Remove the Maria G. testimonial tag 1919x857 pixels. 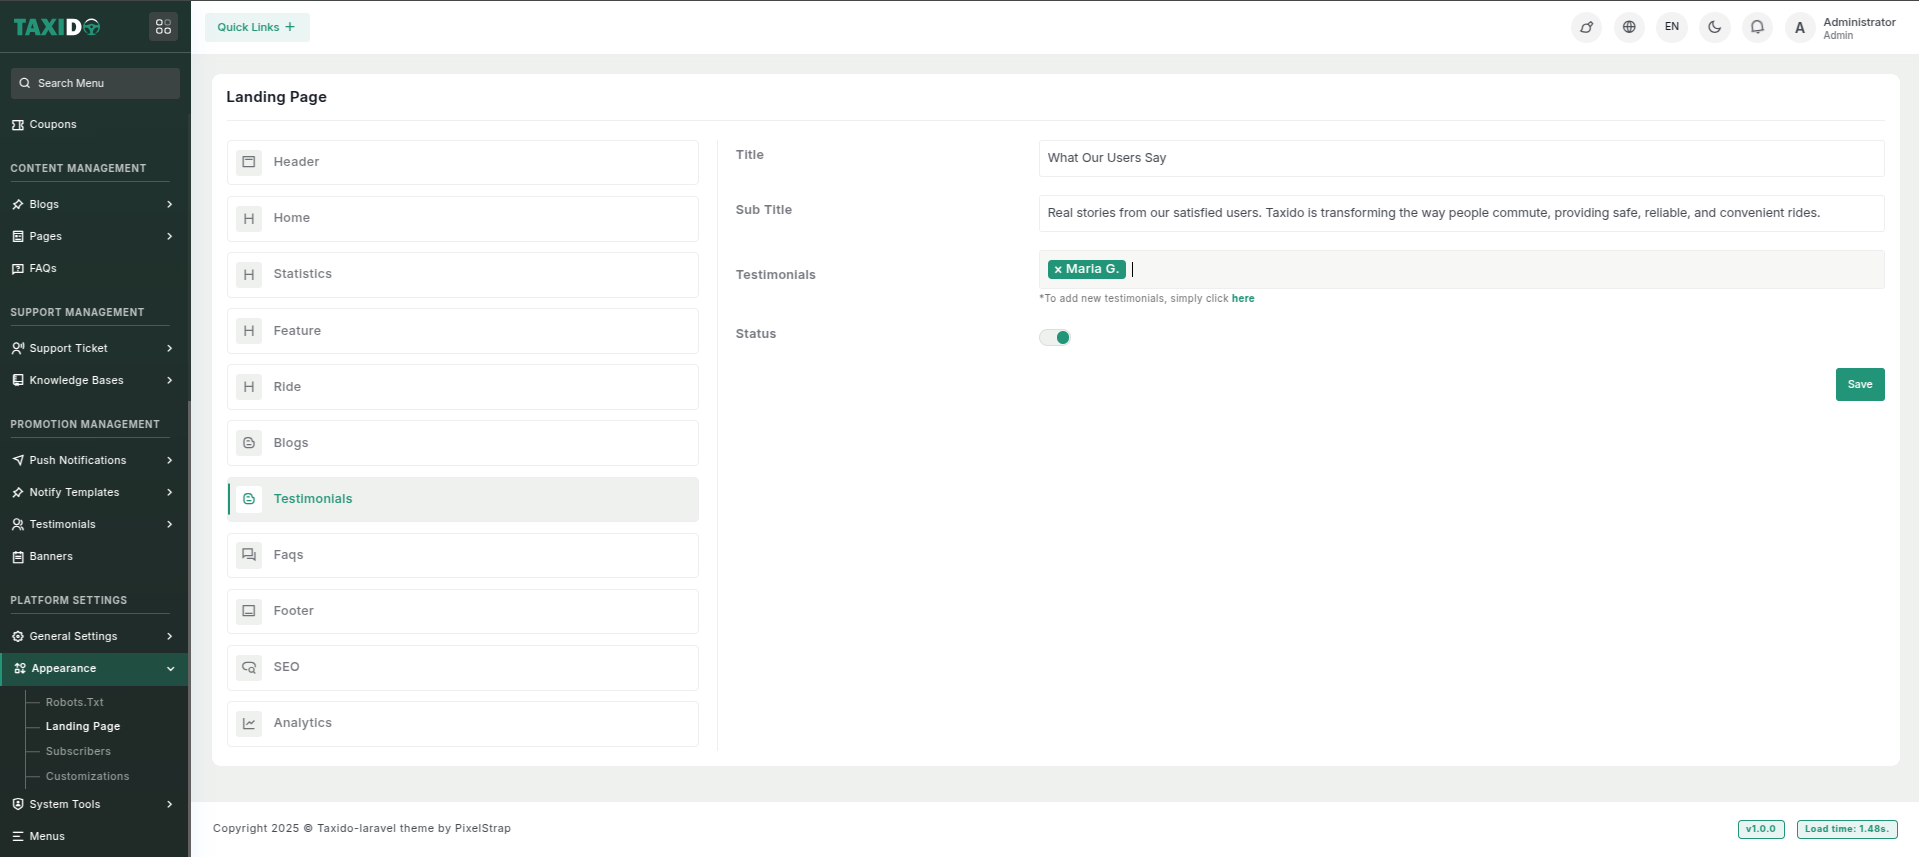(1058, 270)
